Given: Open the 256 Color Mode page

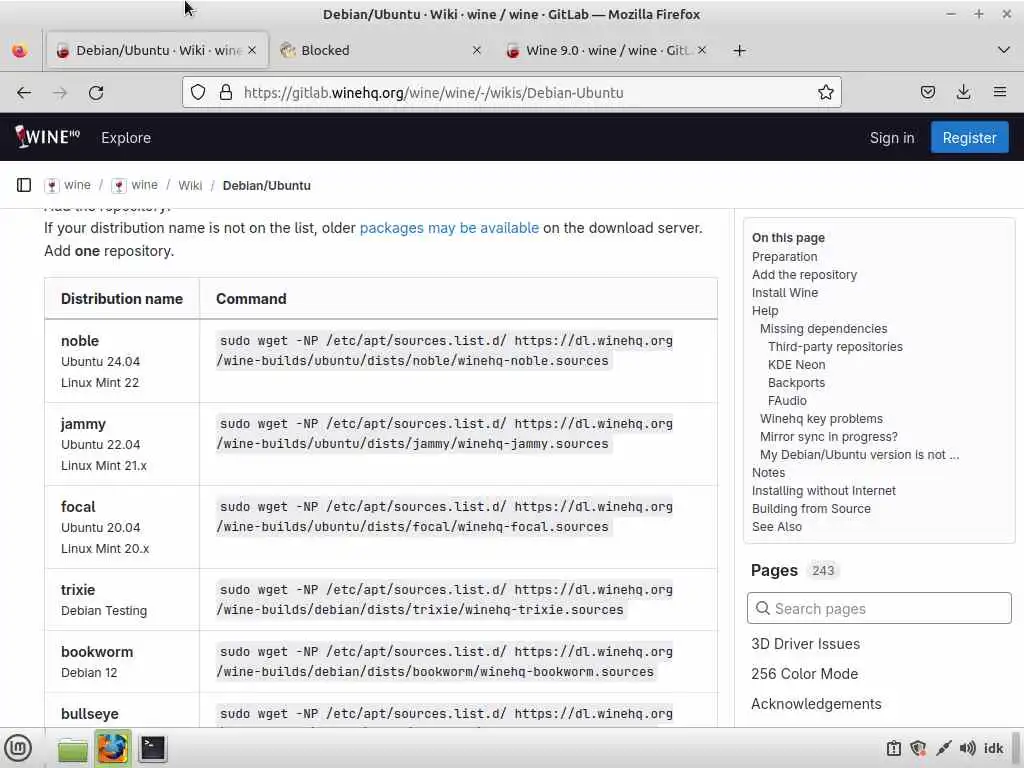Looking at the screenshot, I should coord(805,674).
